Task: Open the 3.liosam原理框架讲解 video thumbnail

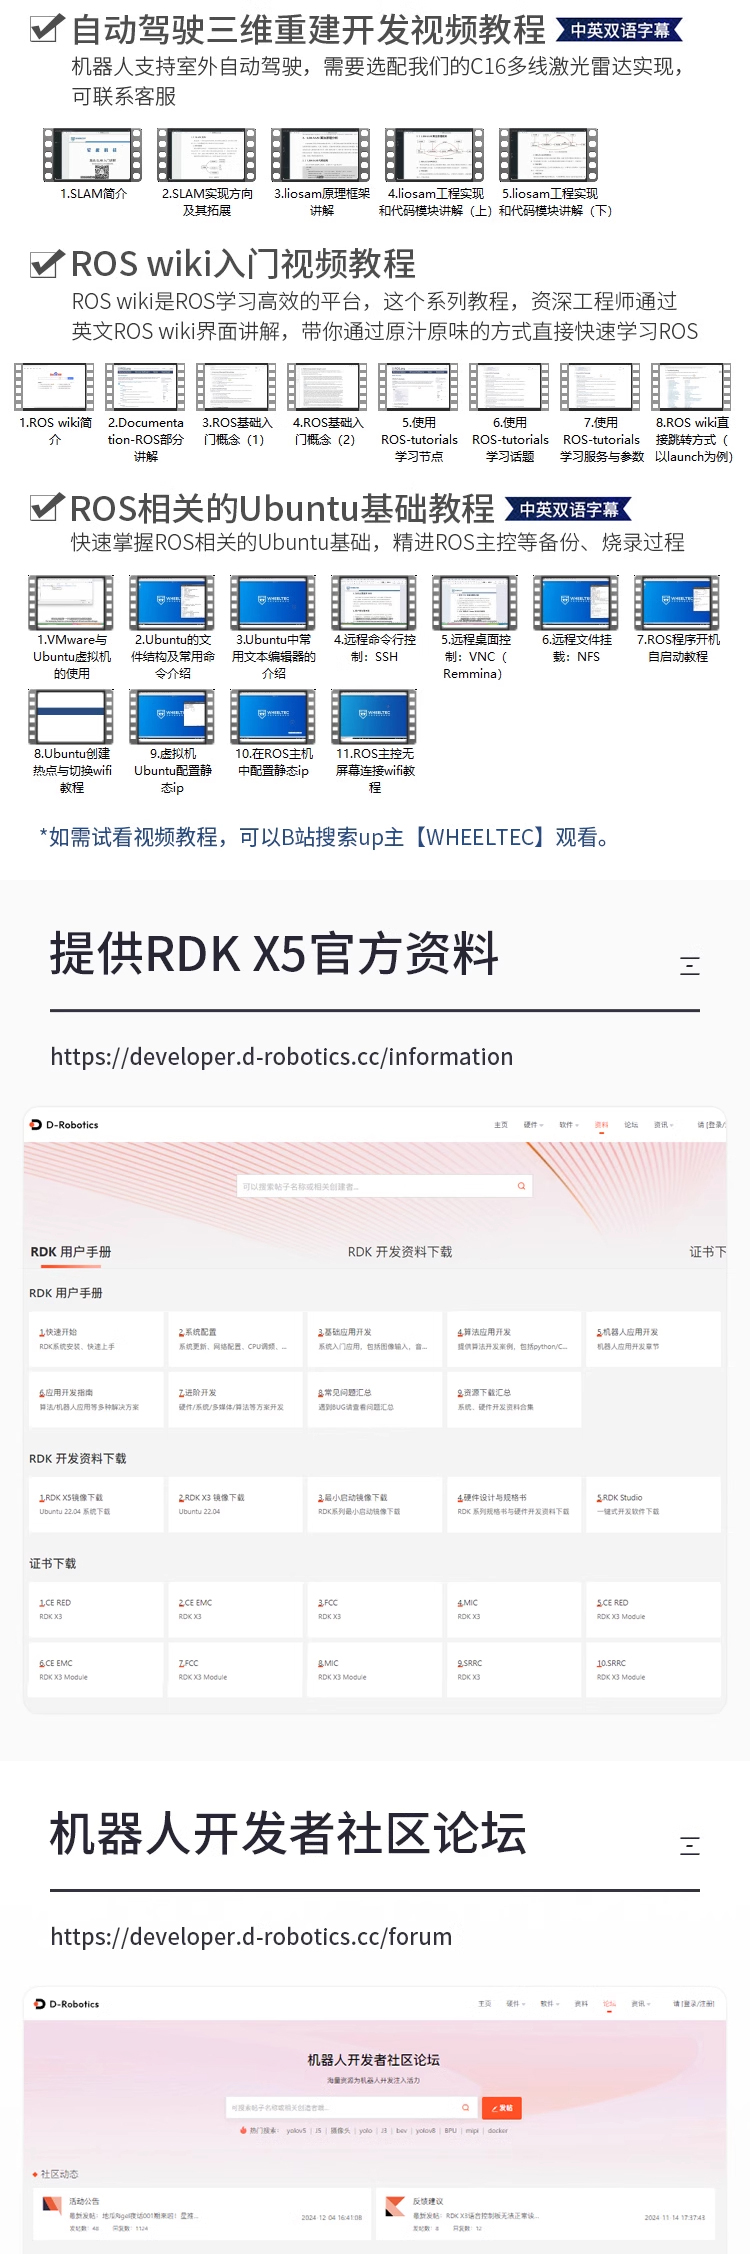Action: coord(321,155)
